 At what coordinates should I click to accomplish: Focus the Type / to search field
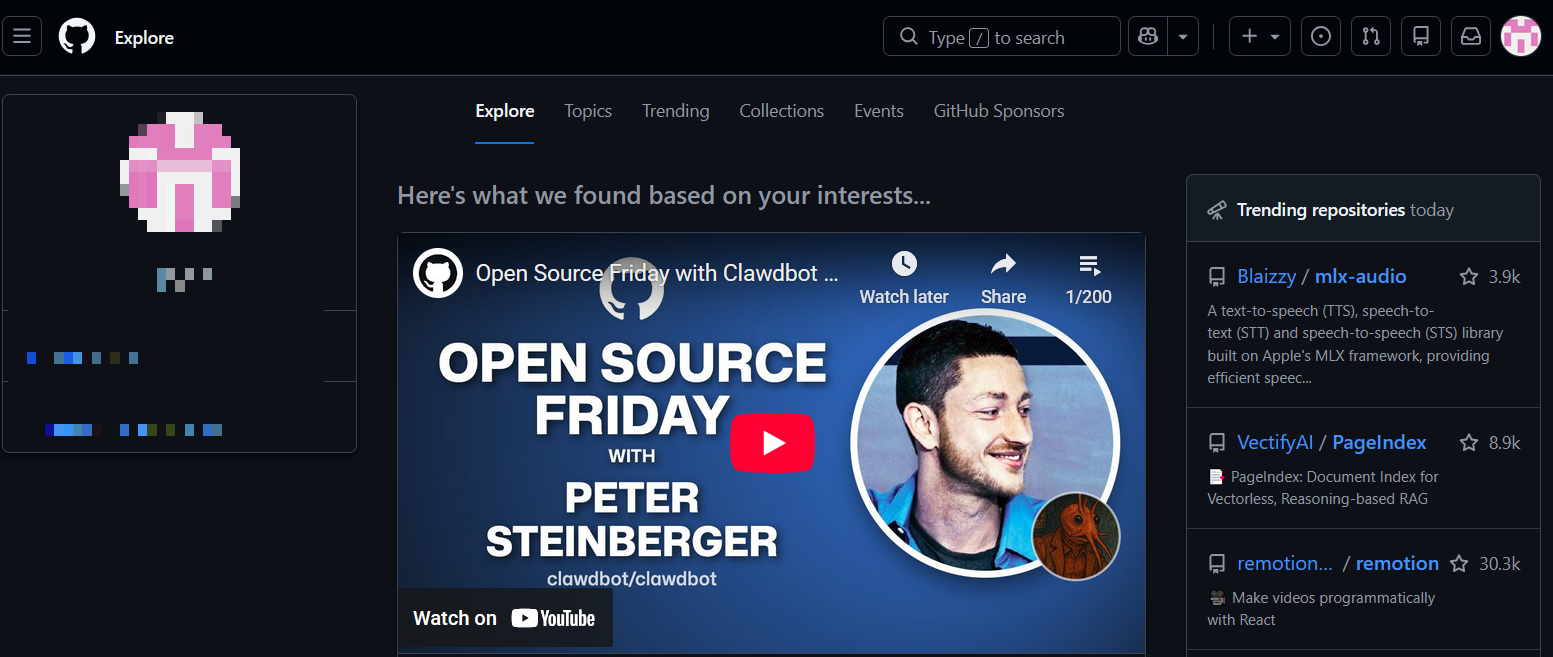(x=1002, y=37)
